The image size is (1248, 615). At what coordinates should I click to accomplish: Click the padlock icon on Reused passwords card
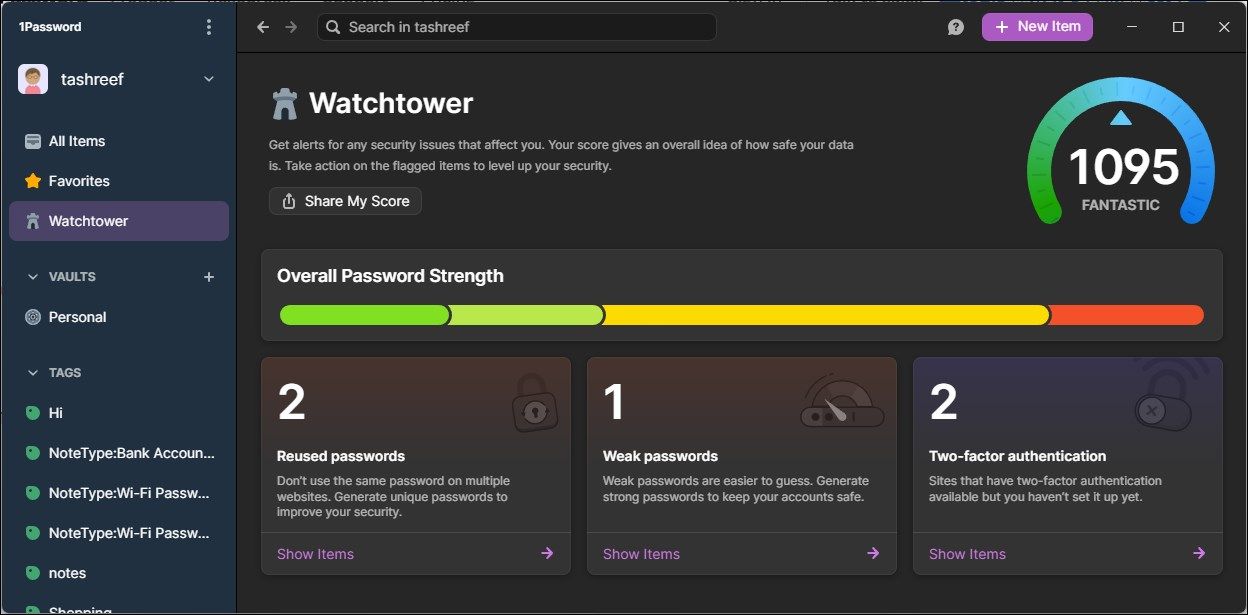click(534, 405)
